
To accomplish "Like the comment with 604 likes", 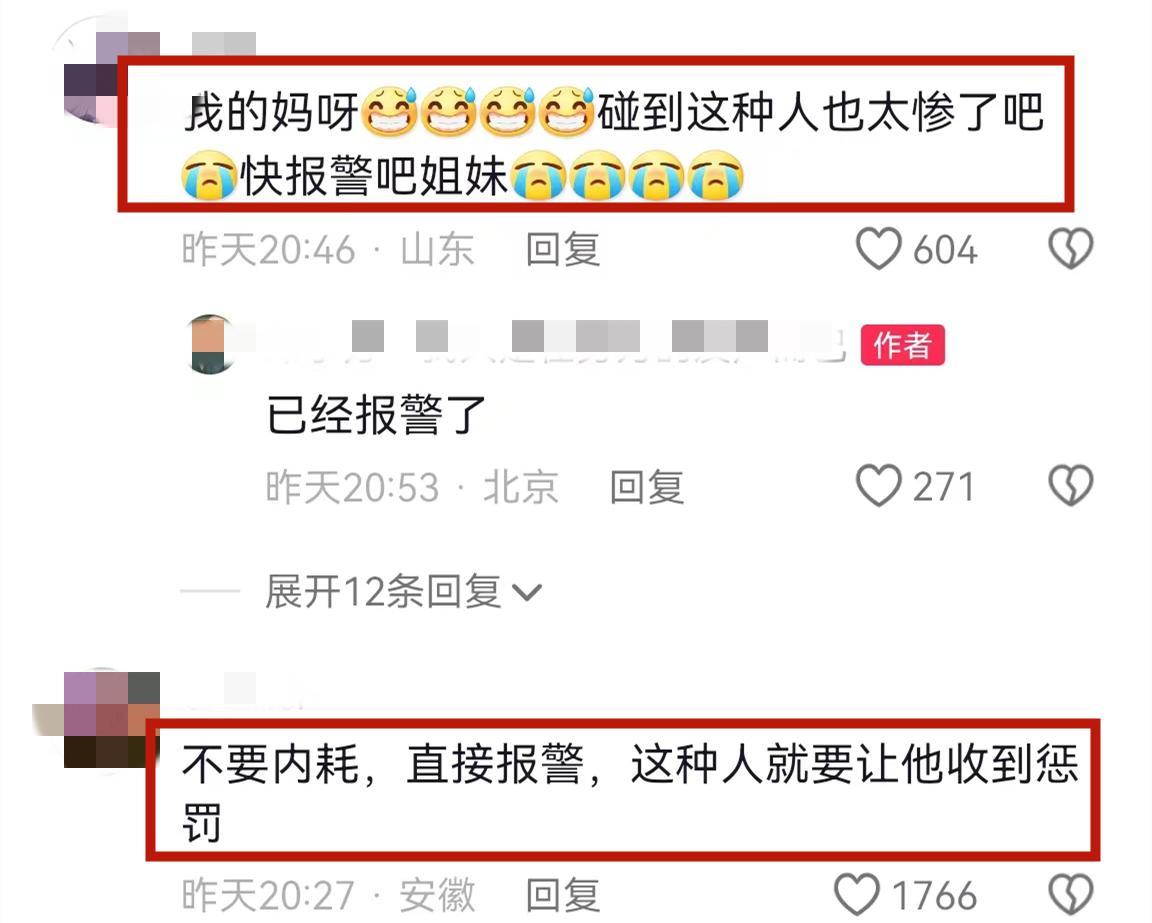I will 879,249.
